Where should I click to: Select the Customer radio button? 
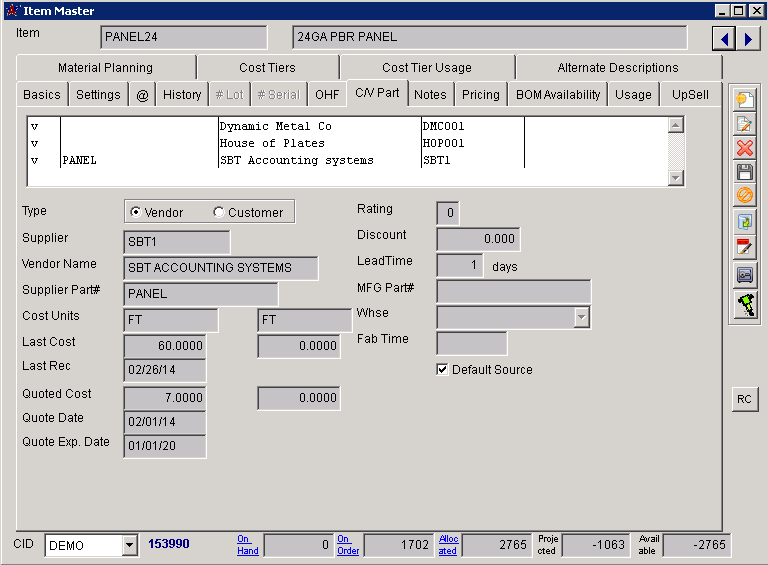(219, 212)
